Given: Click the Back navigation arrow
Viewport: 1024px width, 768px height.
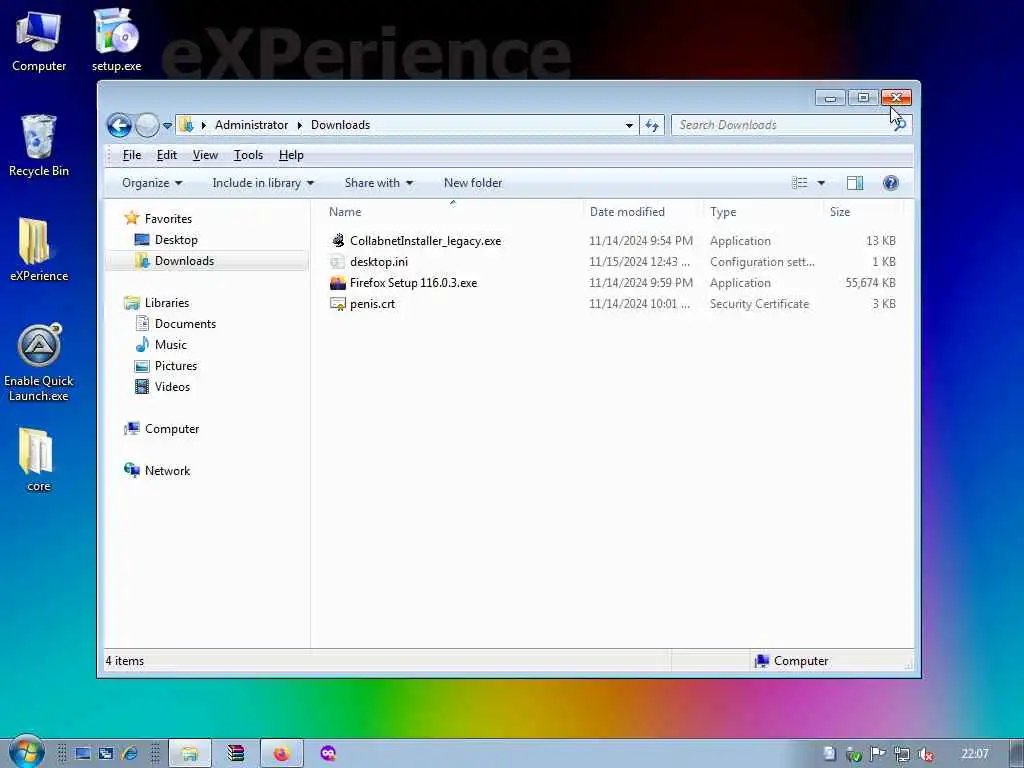Looking at the screenshot, I should (120, 125).
